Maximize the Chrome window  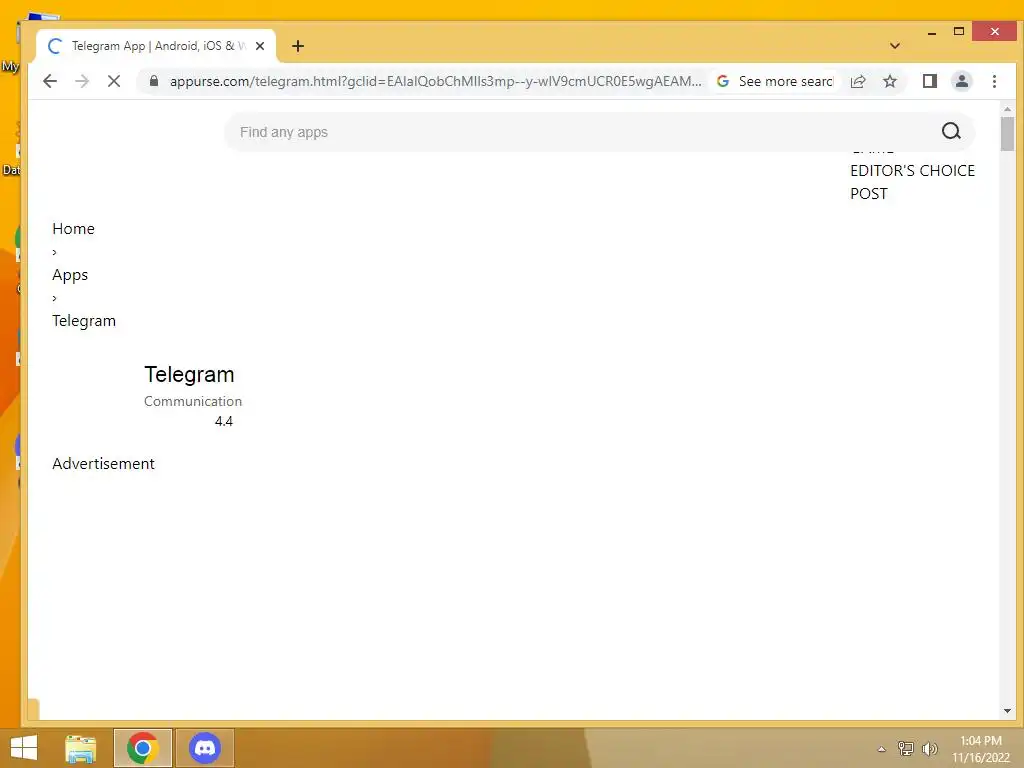[959, 32]
